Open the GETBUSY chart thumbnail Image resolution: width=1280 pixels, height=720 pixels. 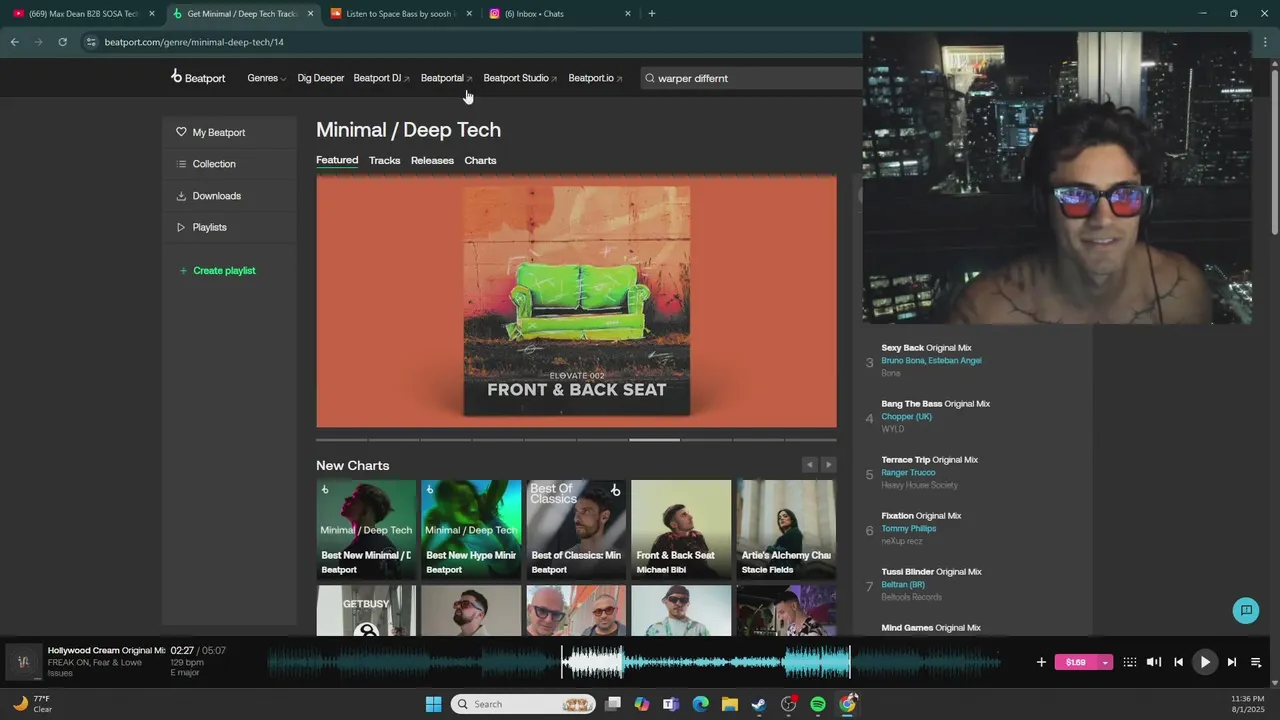tap(366, 610)
